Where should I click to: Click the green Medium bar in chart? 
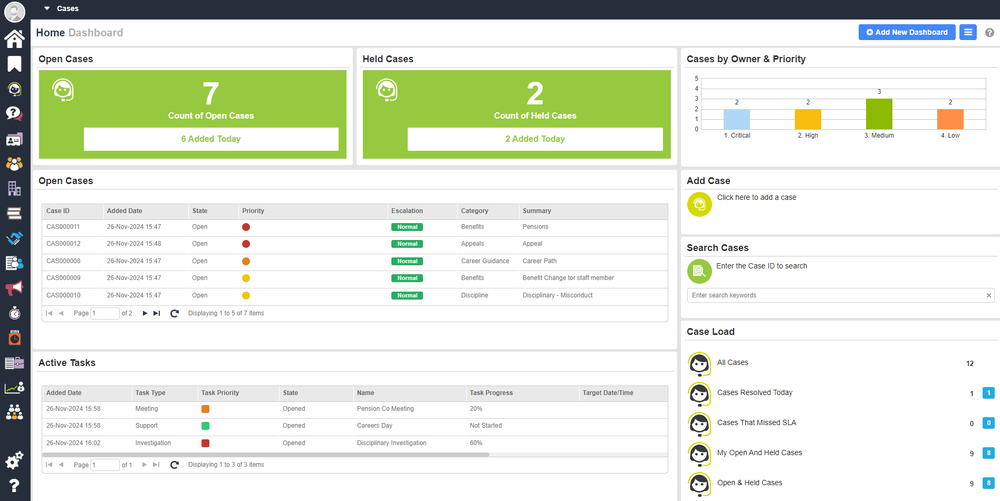point(879,113)
